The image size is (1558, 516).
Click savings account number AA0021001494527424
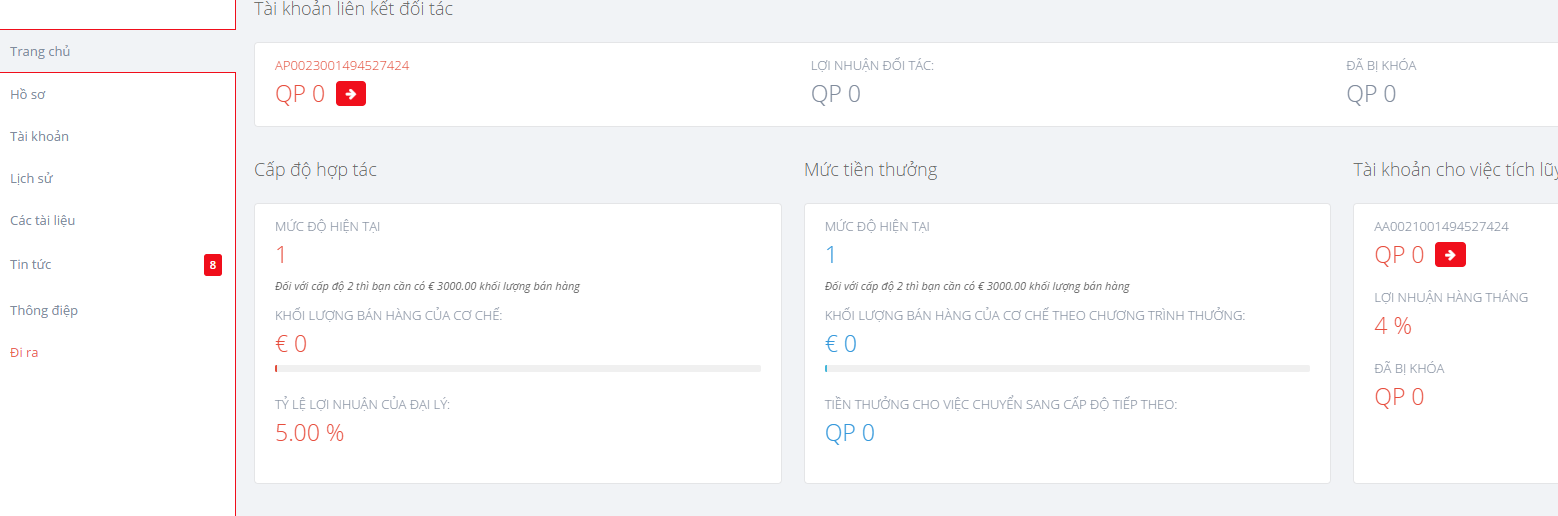tap(1441, 227)
